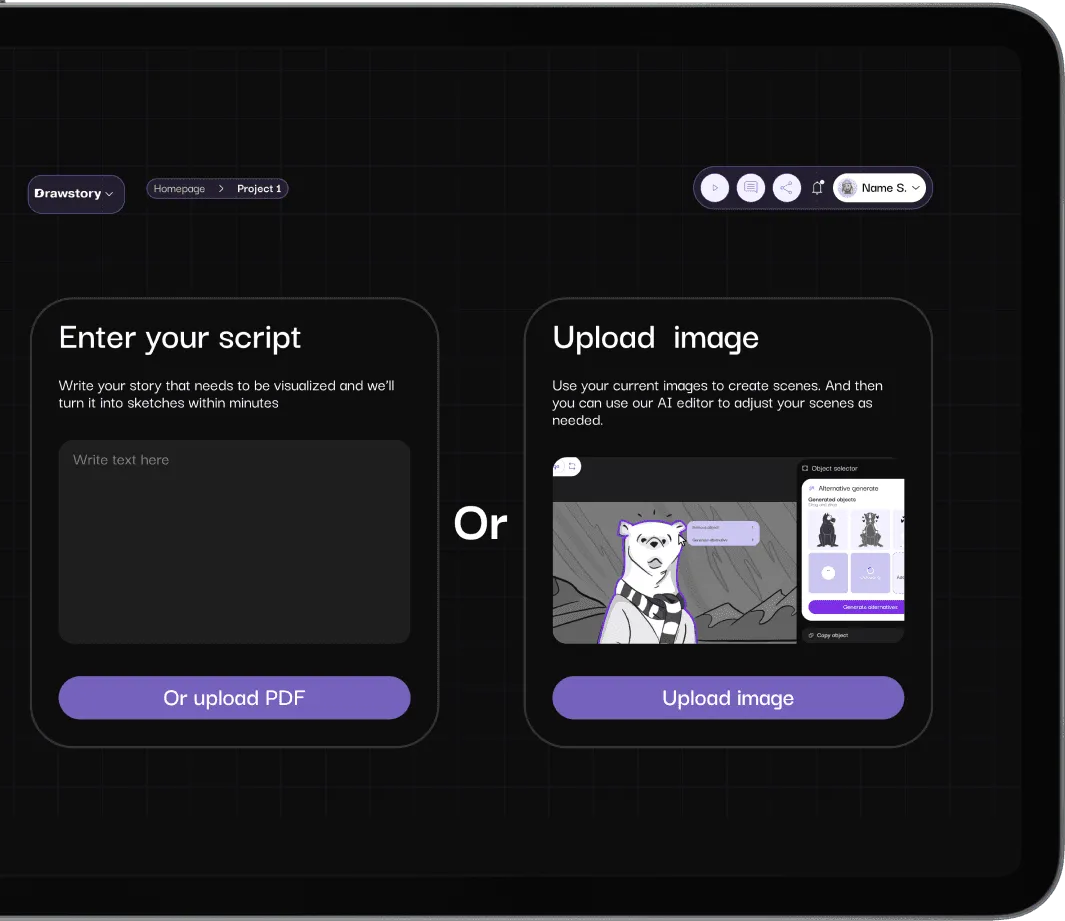
Task: Click Generate alternatives in preview
Action: (x=856, y=607)
